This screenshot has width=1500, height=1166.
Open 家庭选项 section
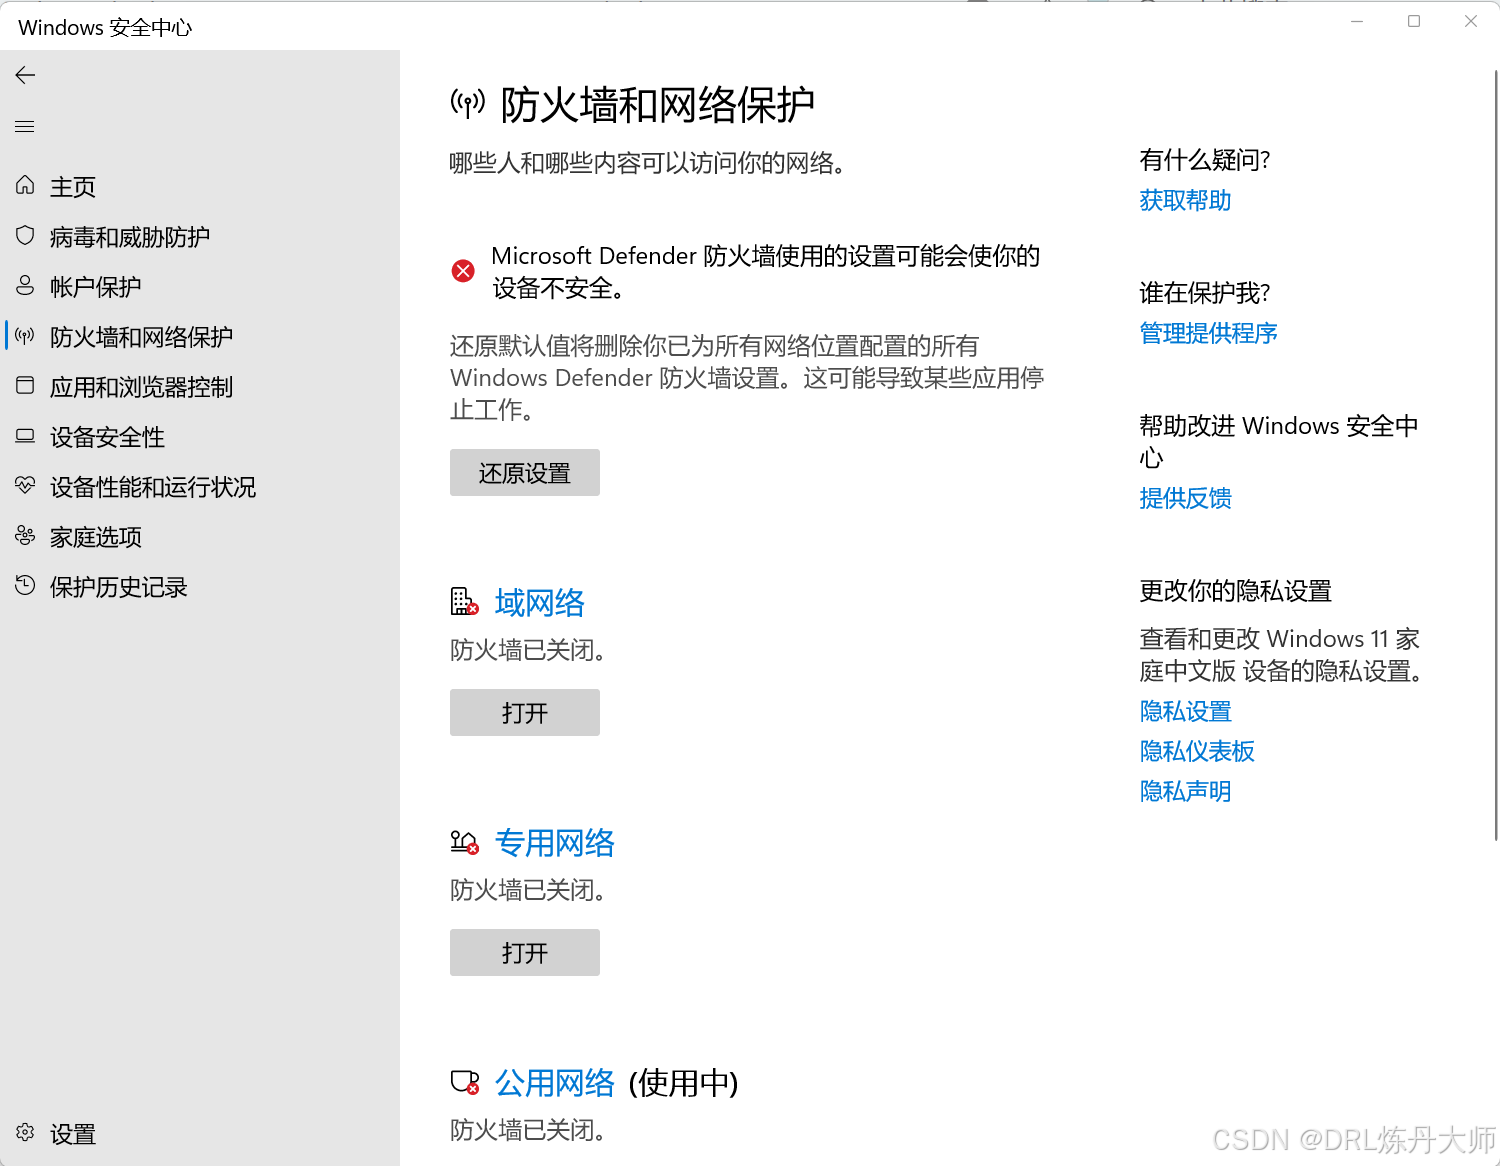pyautogui.click(x=96, y=537)
